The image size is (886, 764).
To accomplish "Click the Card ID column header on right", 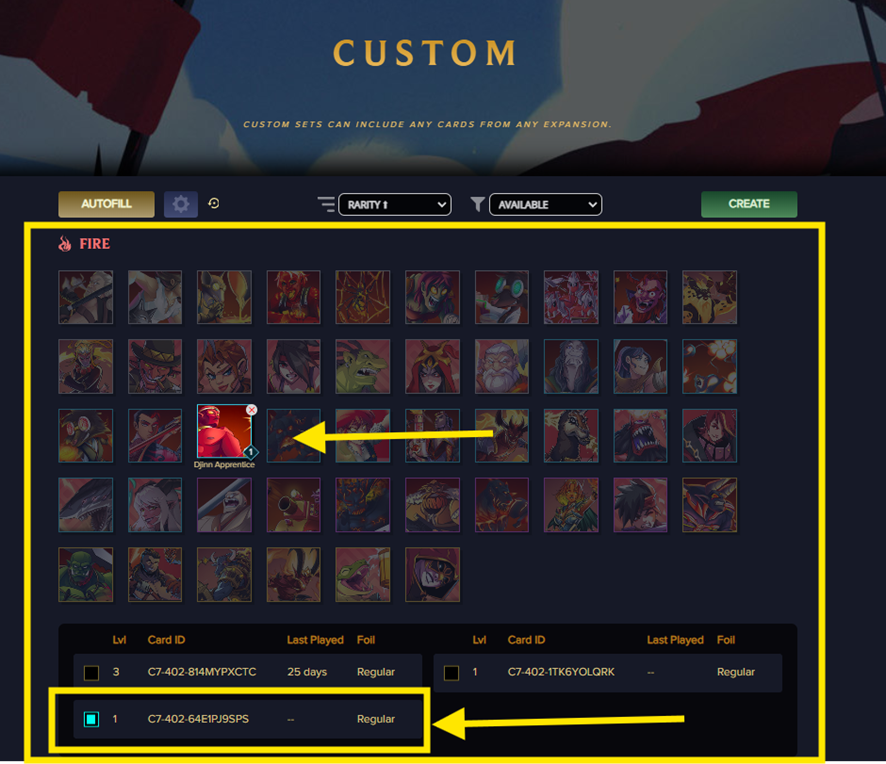I will tap(526, 640).
